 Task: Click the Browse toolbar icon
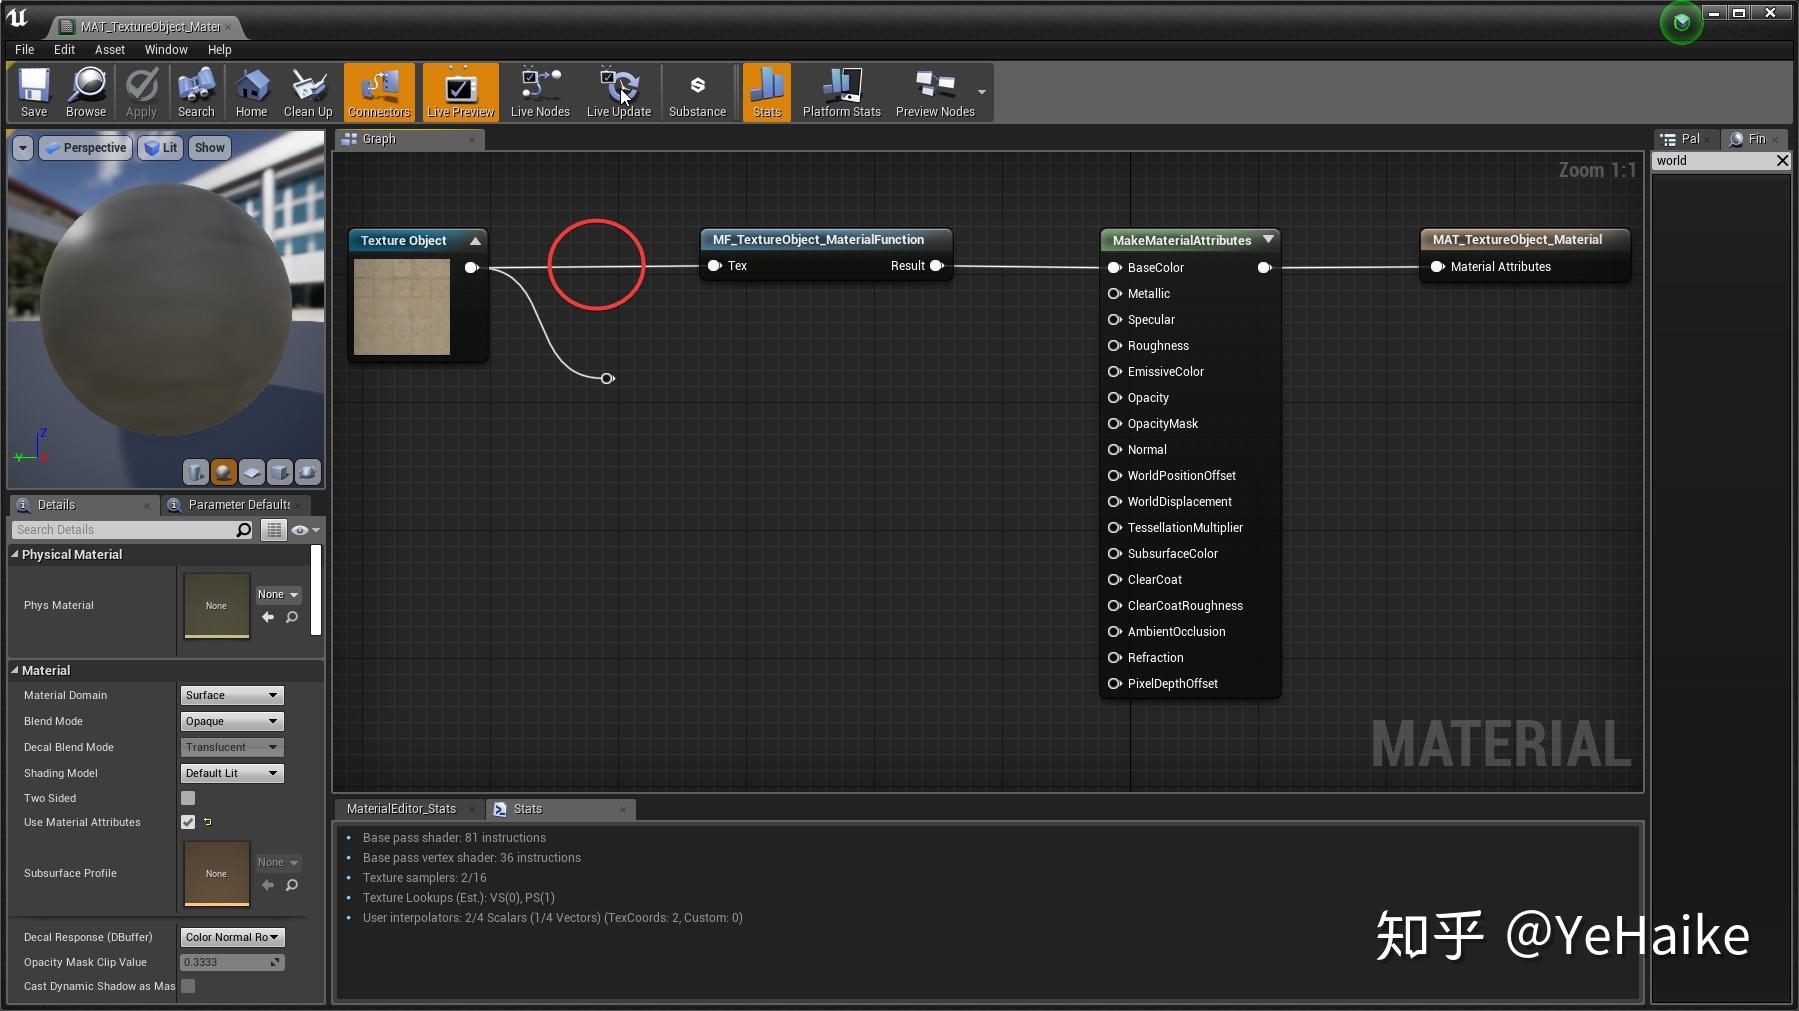click(86, 92)
